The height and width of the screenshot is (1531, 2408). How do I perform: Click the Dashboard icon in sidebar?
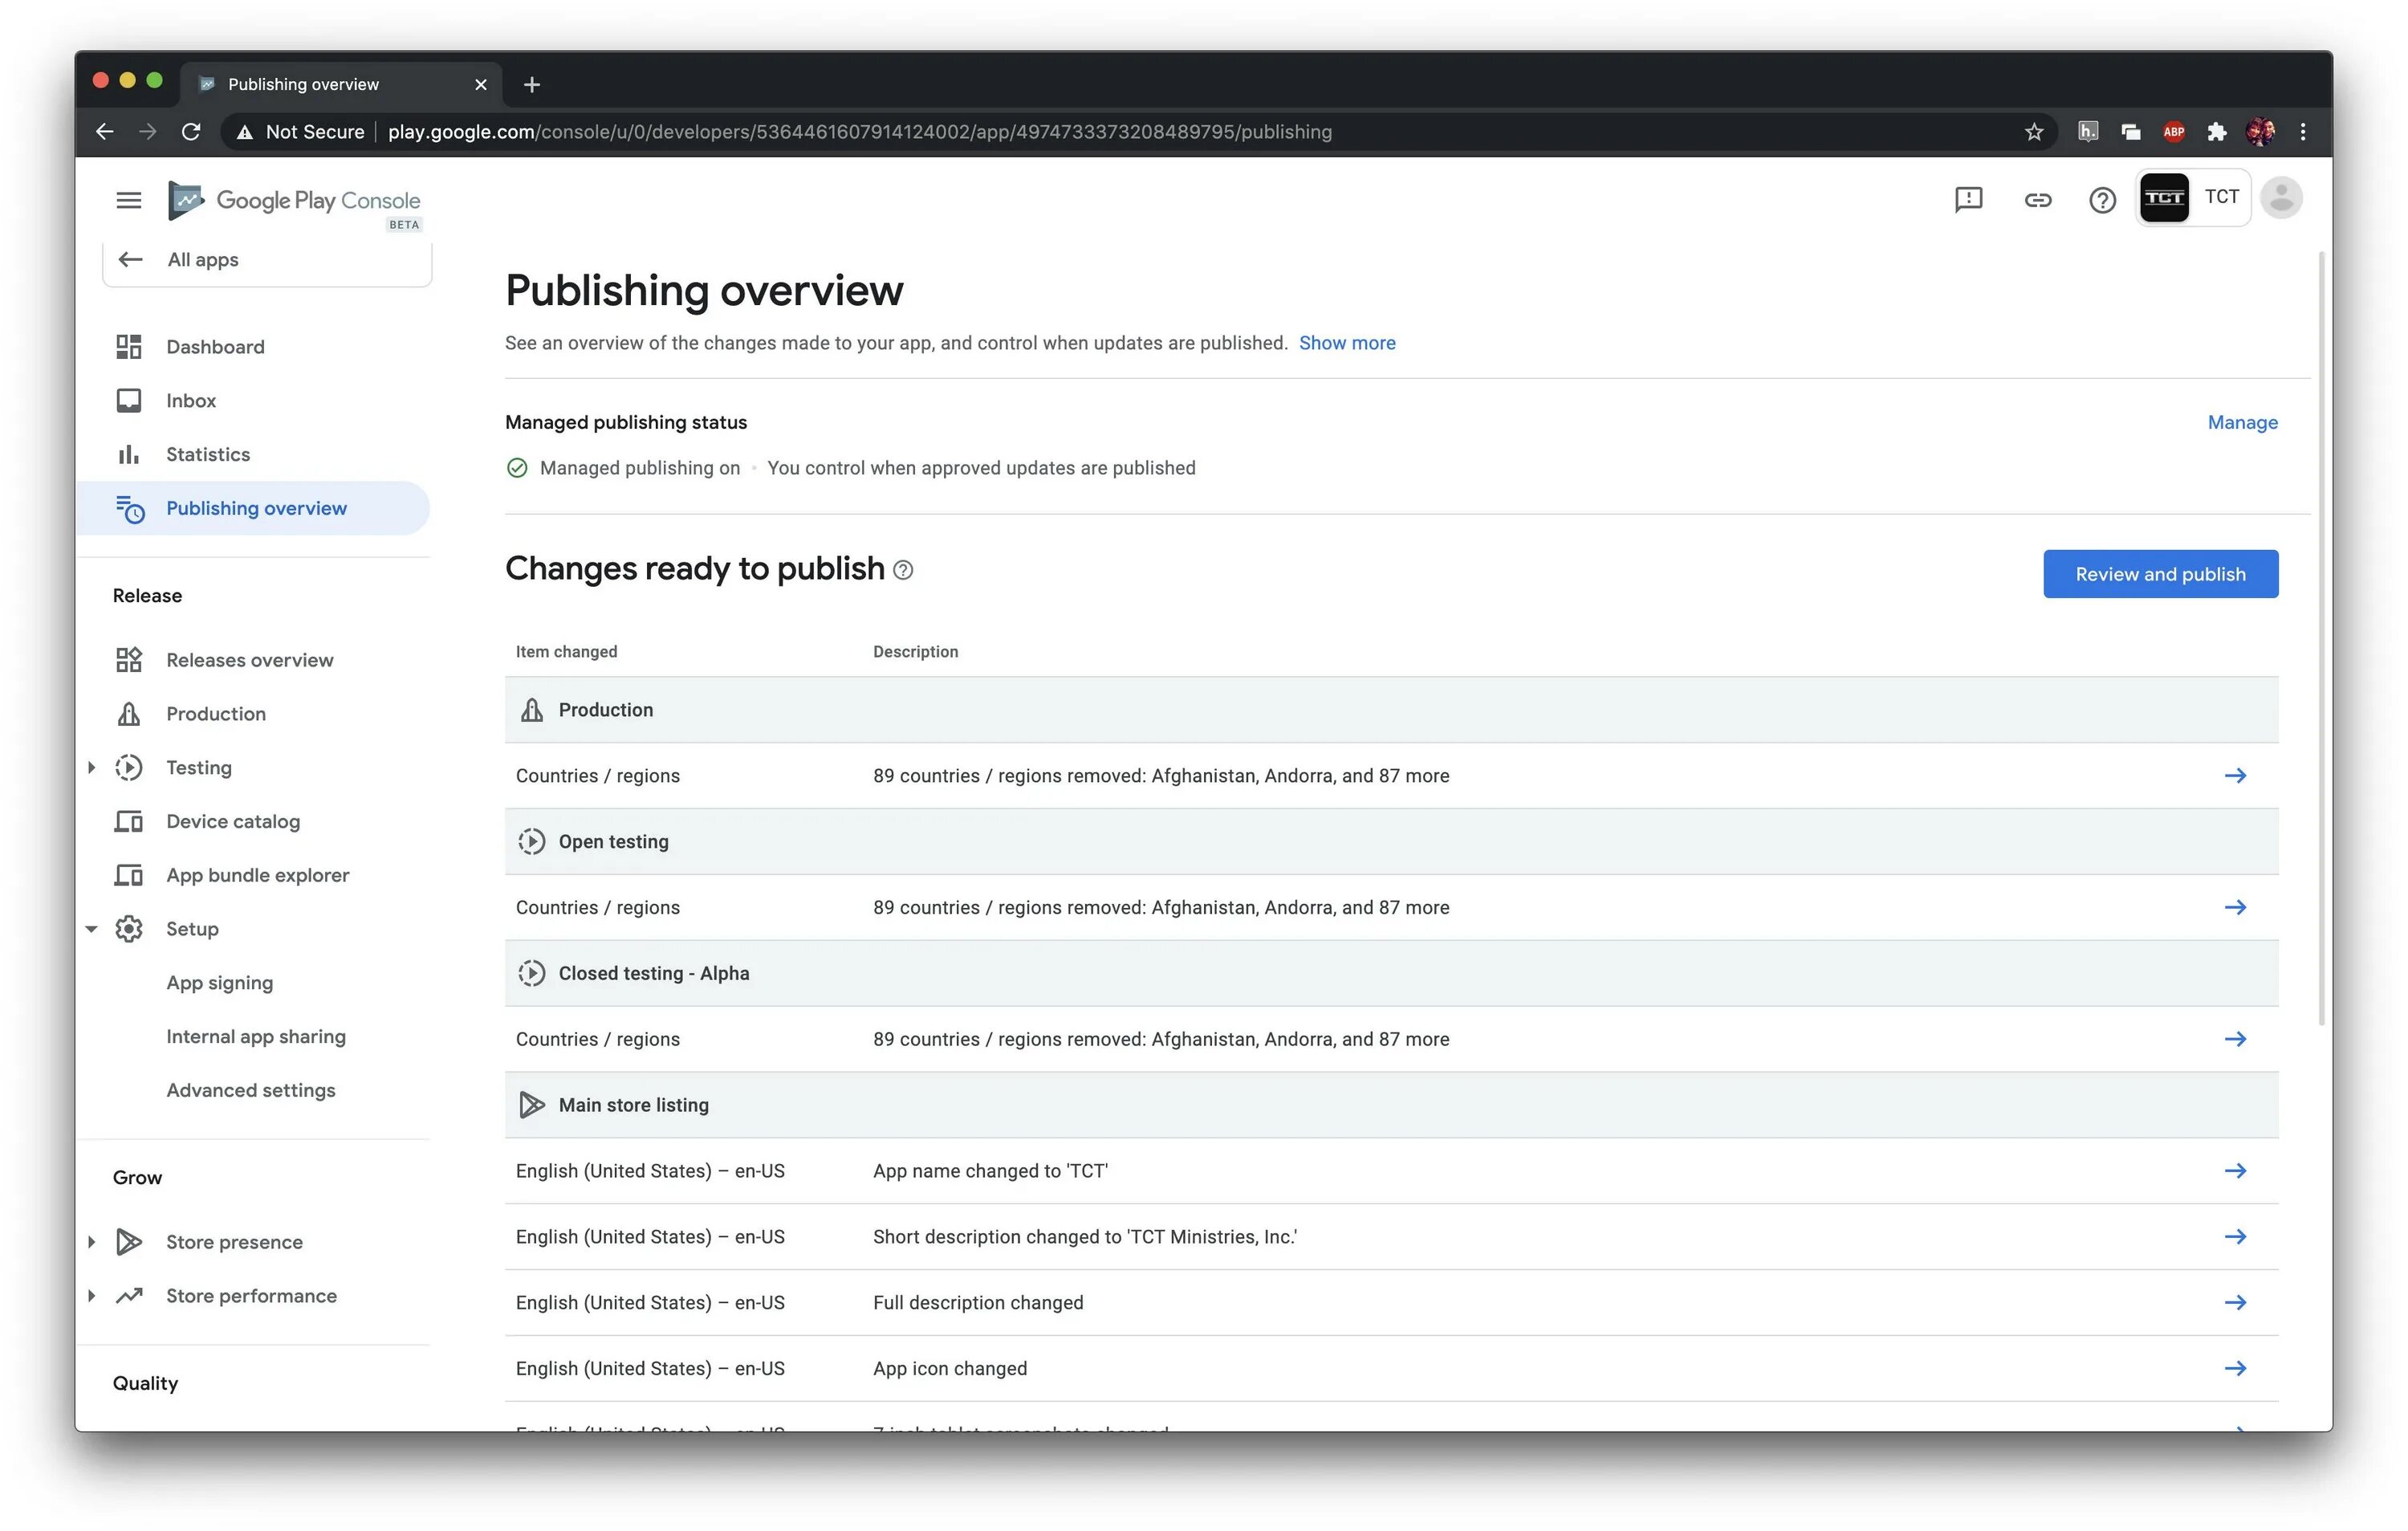[x=128, y=346]
